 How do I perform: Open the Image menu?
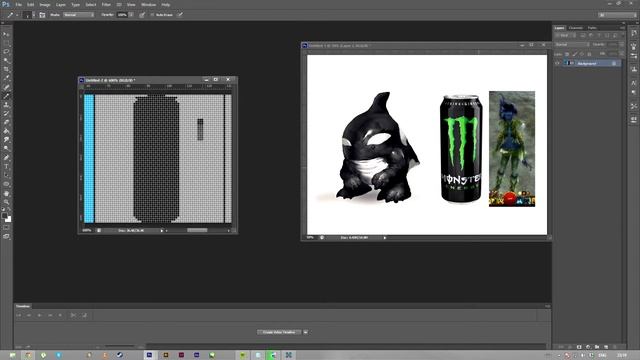tap(44, 4)
